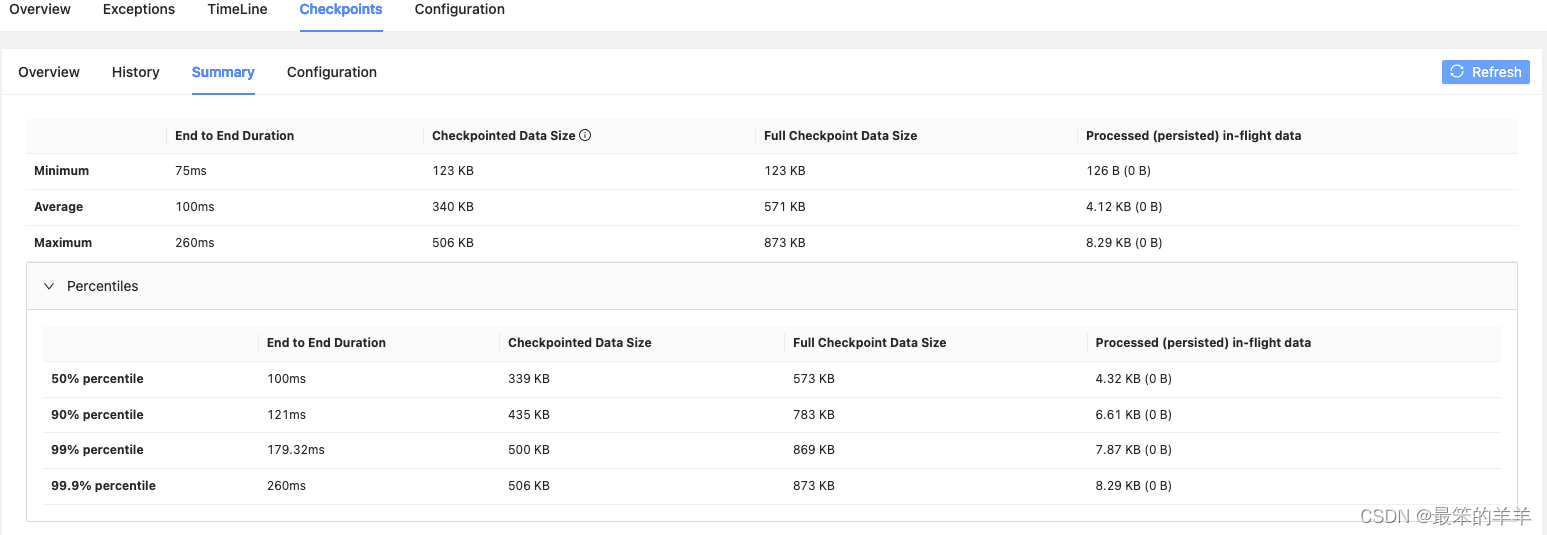Collapse the Percentiles chevron arrow
Viewport: 1547px width, 535px height.
coord(49,286)
